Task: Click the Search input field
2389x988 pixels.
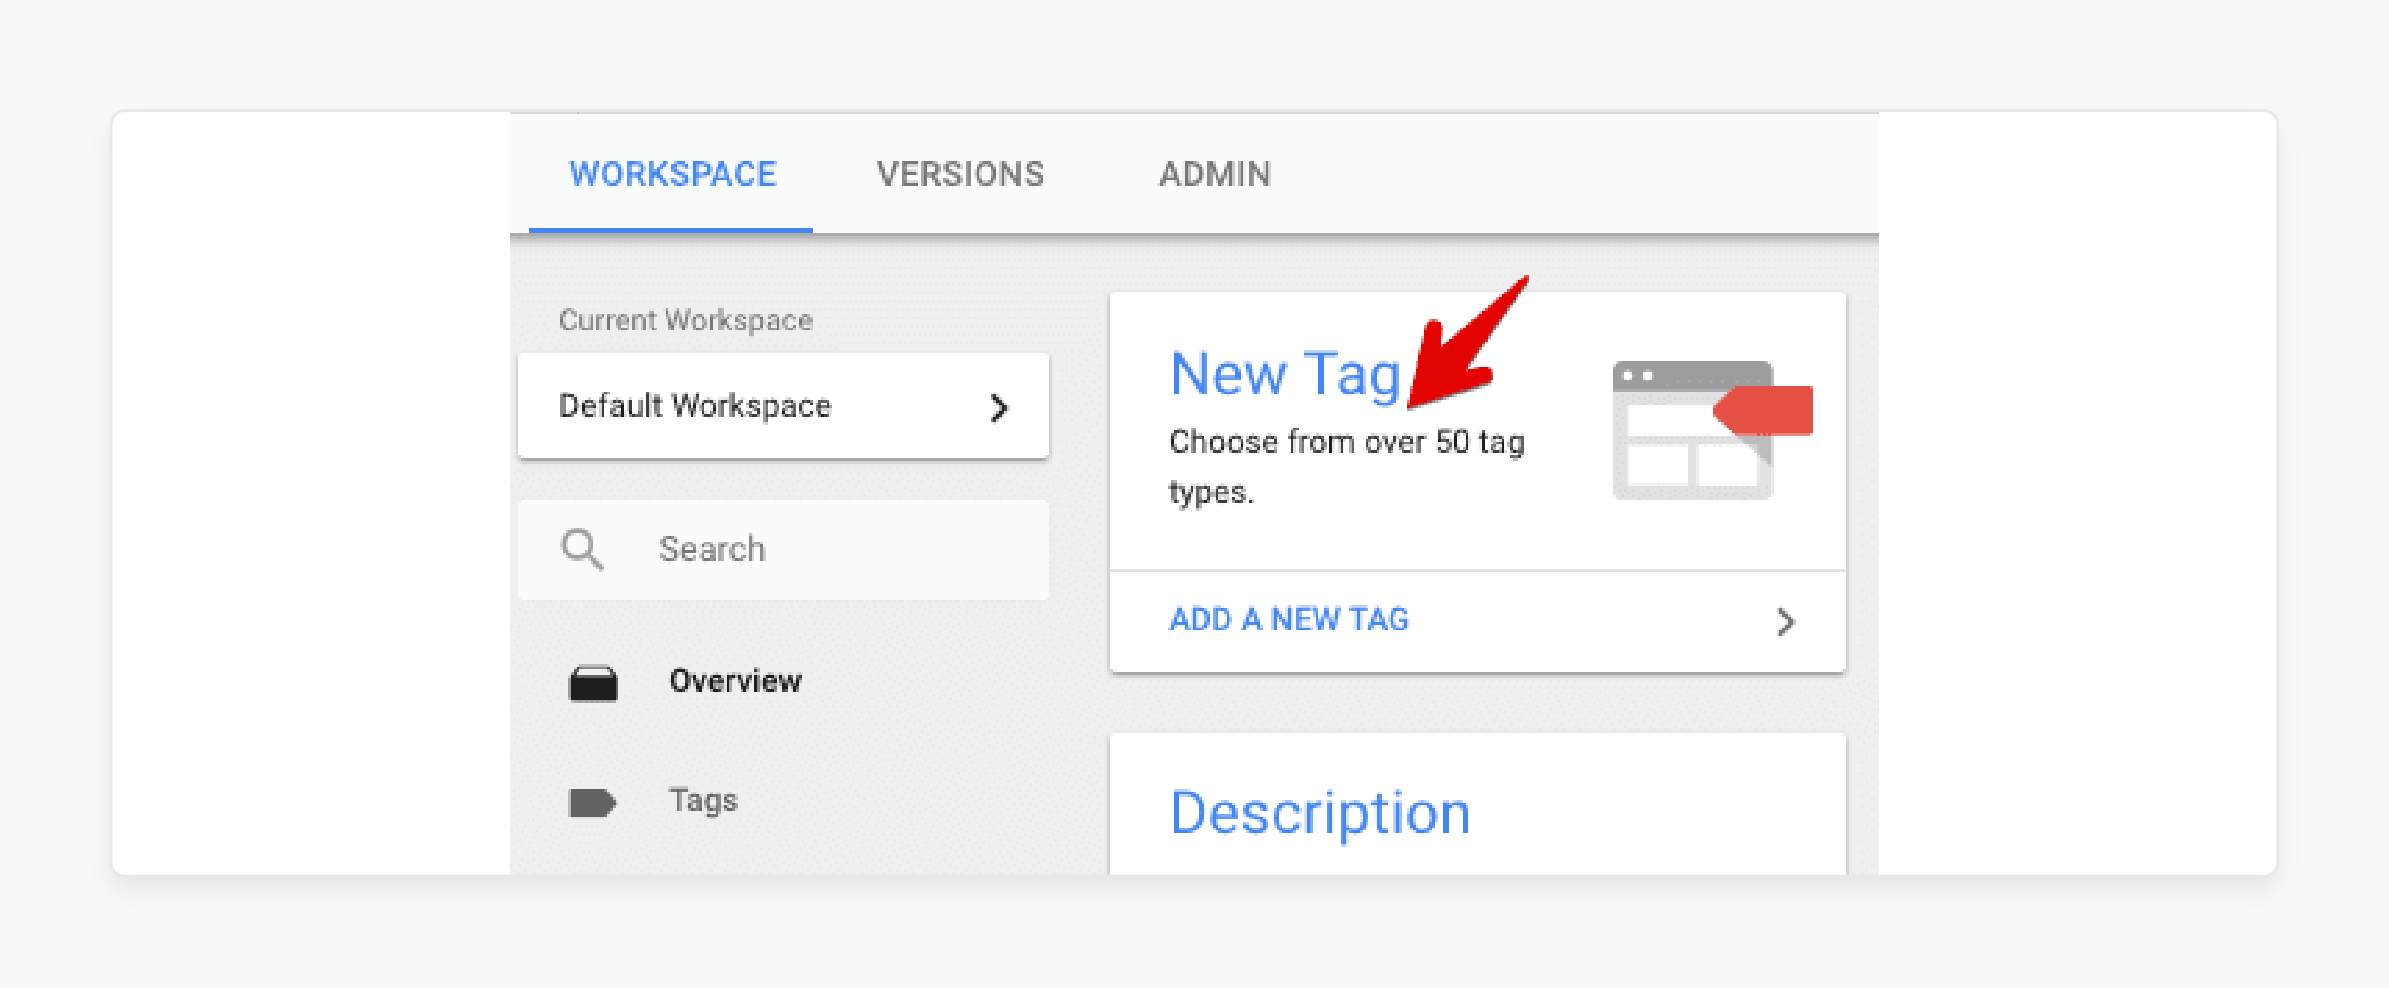Action: (783, 549)
